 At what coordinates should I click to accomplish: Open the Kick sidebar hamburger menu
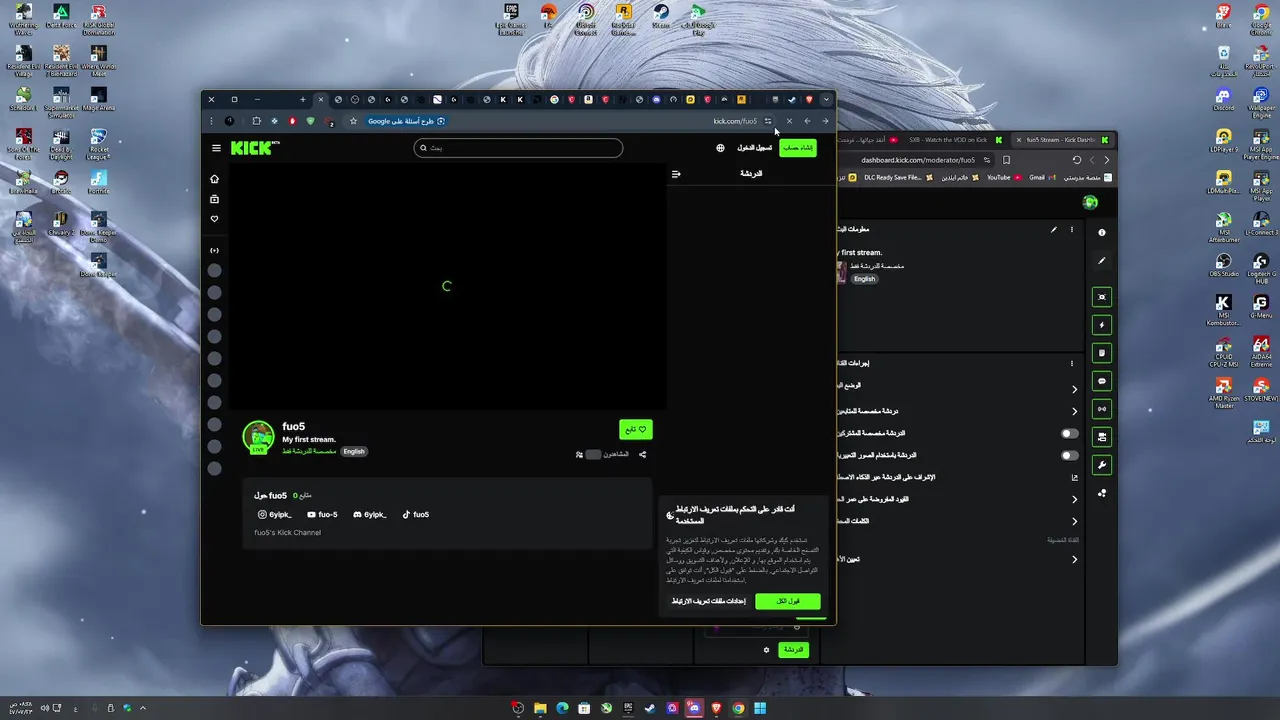click(216, 148)
